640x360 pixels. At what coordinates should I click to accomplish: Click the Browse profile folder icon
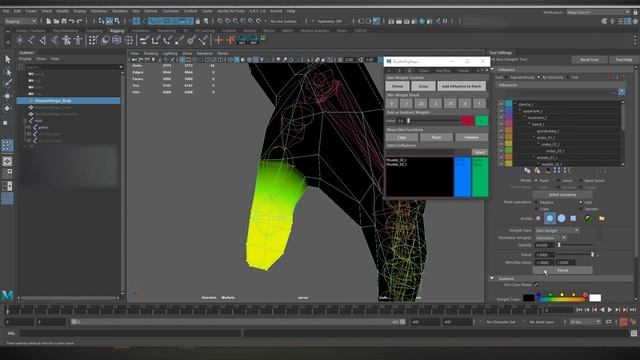[x=602, y=218]
